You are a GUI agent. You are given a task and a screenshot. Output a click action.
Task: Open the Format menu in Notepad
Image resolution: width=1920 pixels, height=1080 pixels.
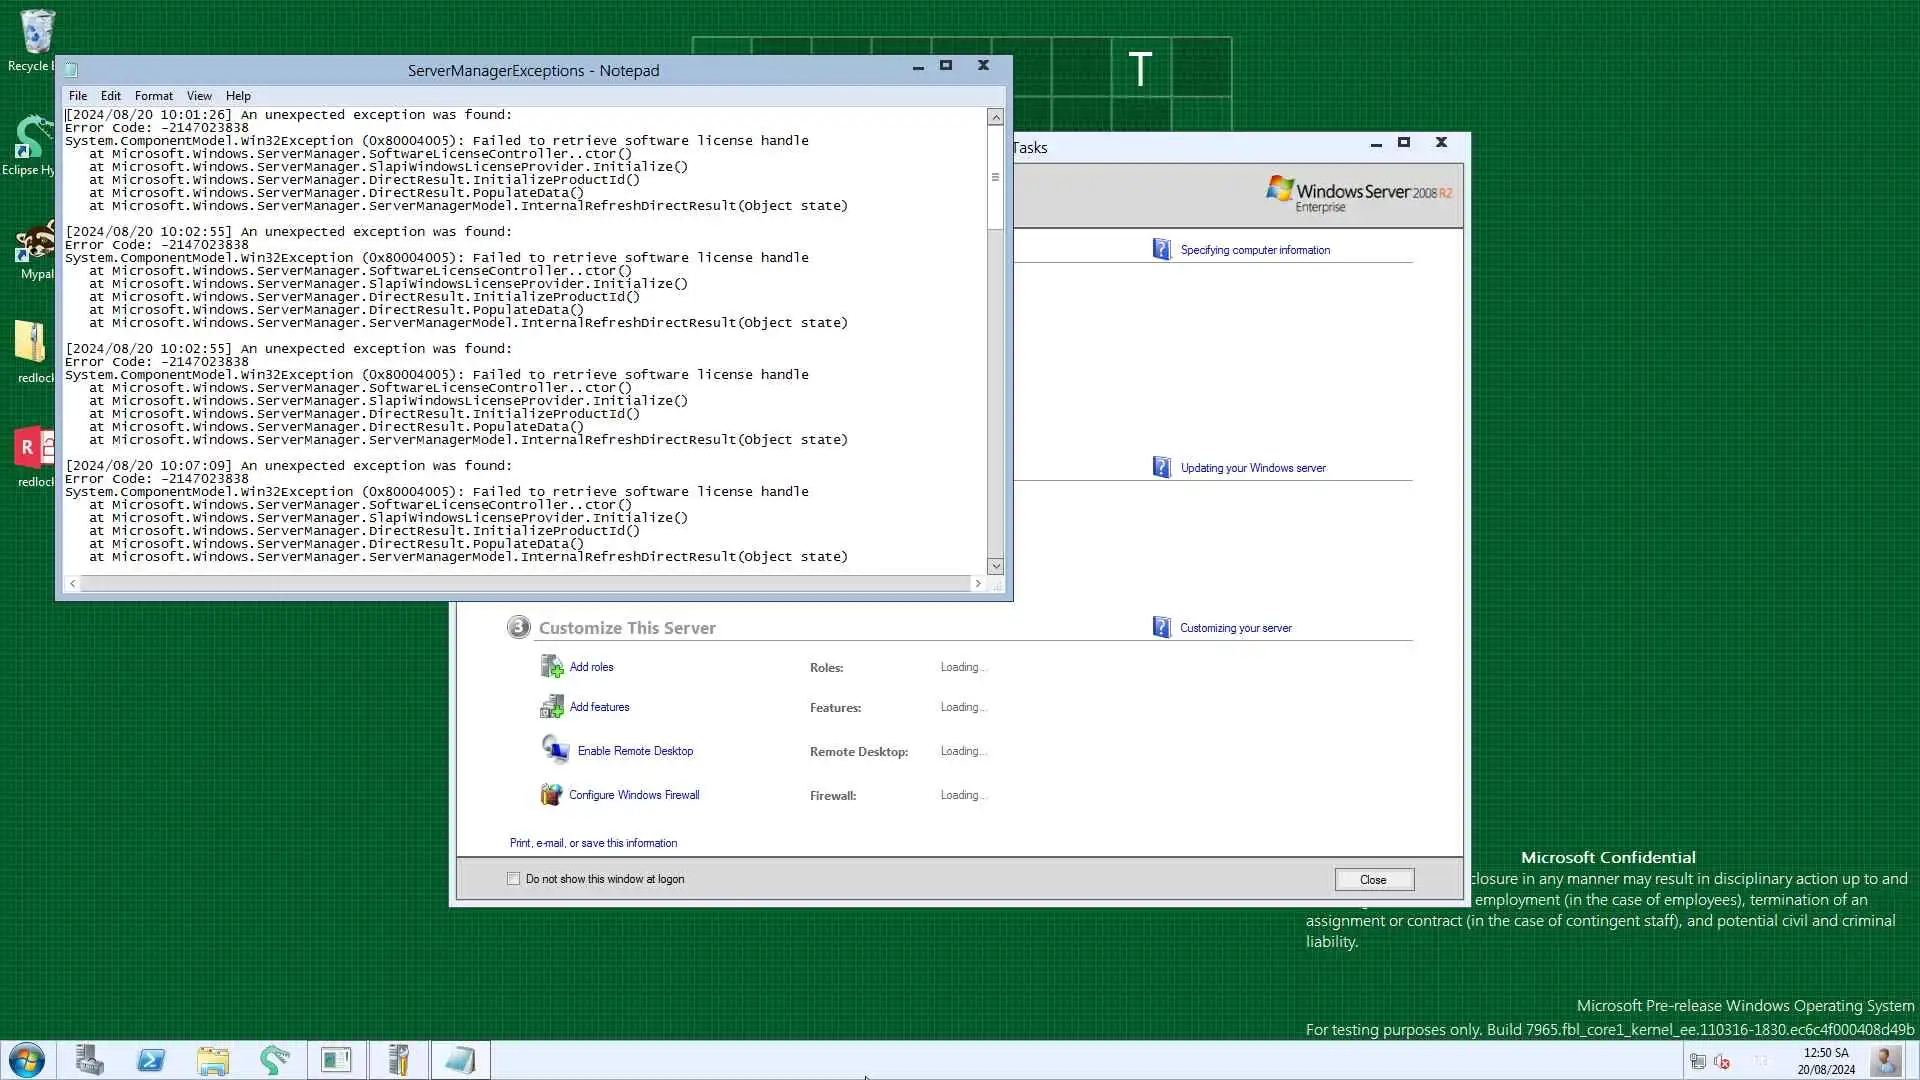(x=153, y=96)
